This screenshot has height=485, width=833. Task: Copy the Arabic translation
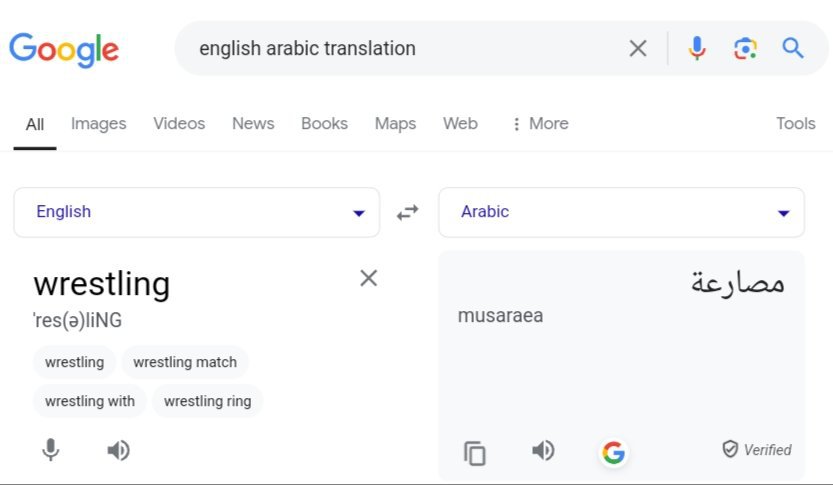(x=475, y=453)
